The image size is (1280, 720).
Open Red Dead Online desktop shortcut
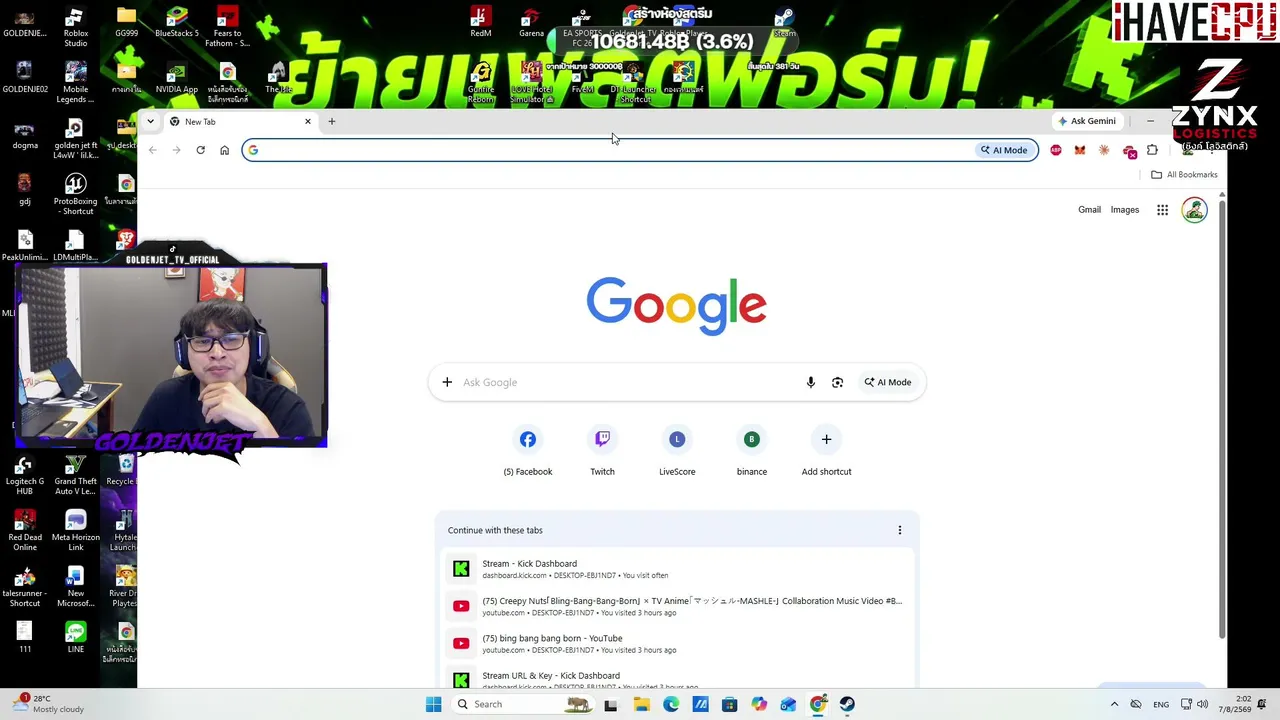[25, 531]
